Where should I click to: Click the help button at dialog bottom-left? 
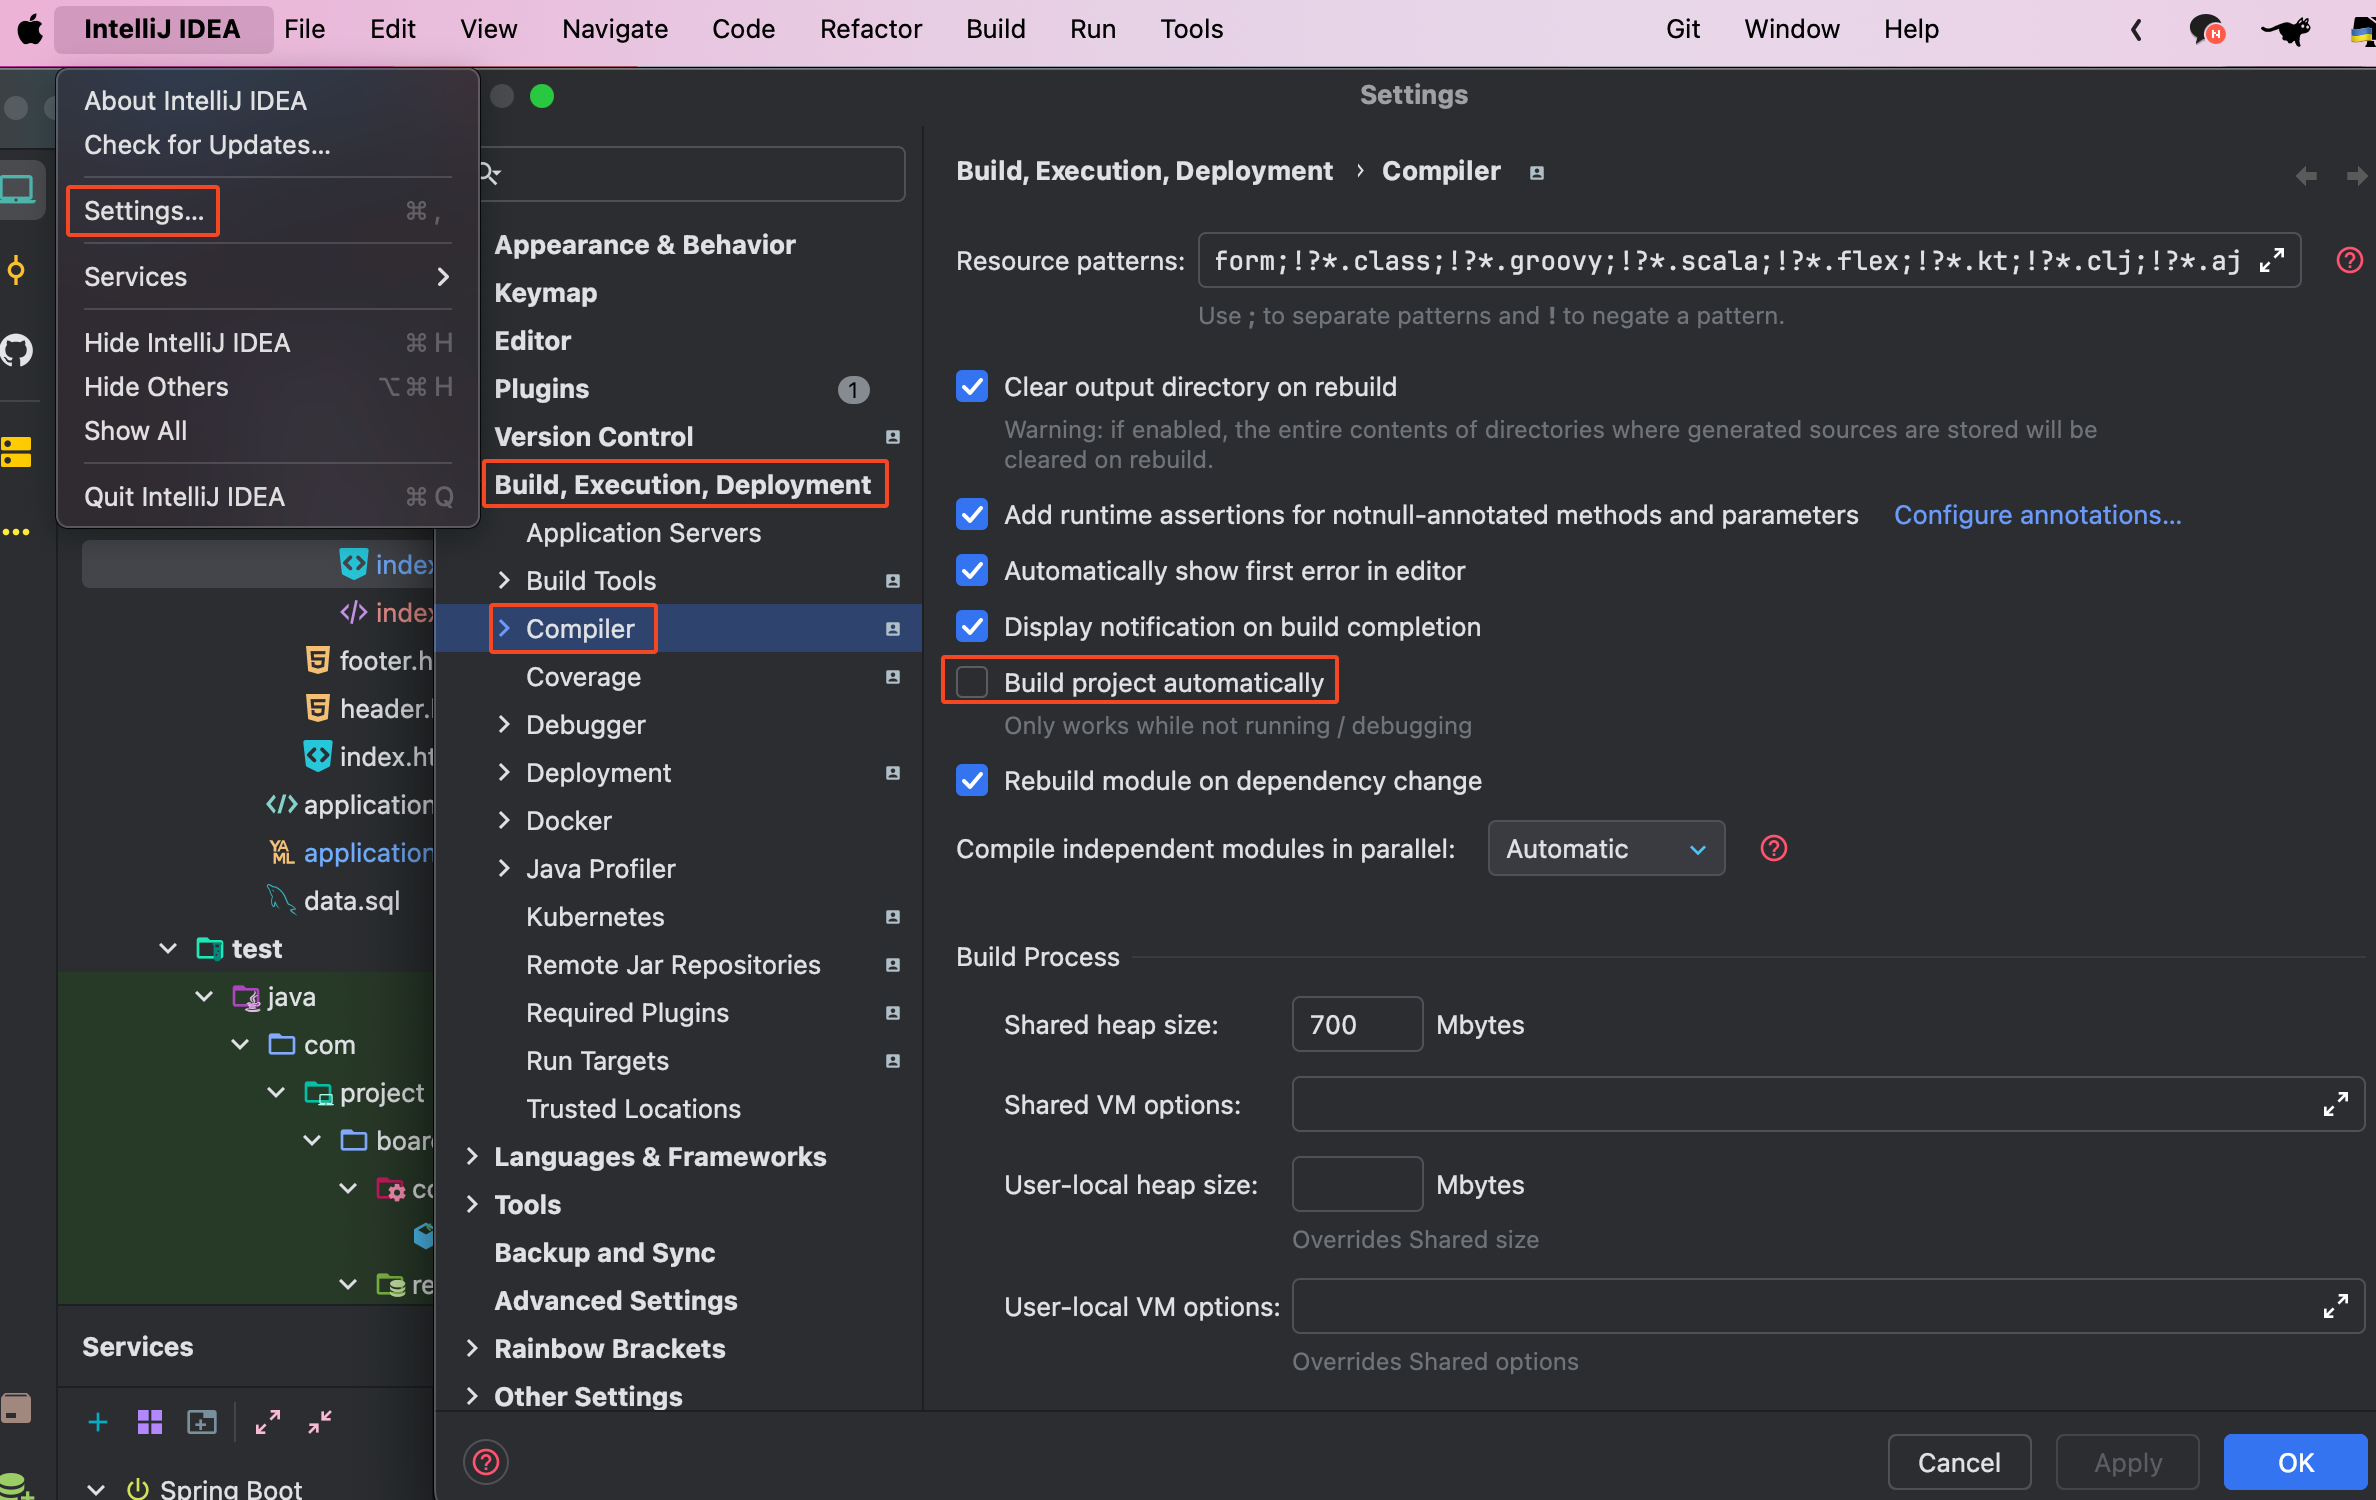(486, 1462)
